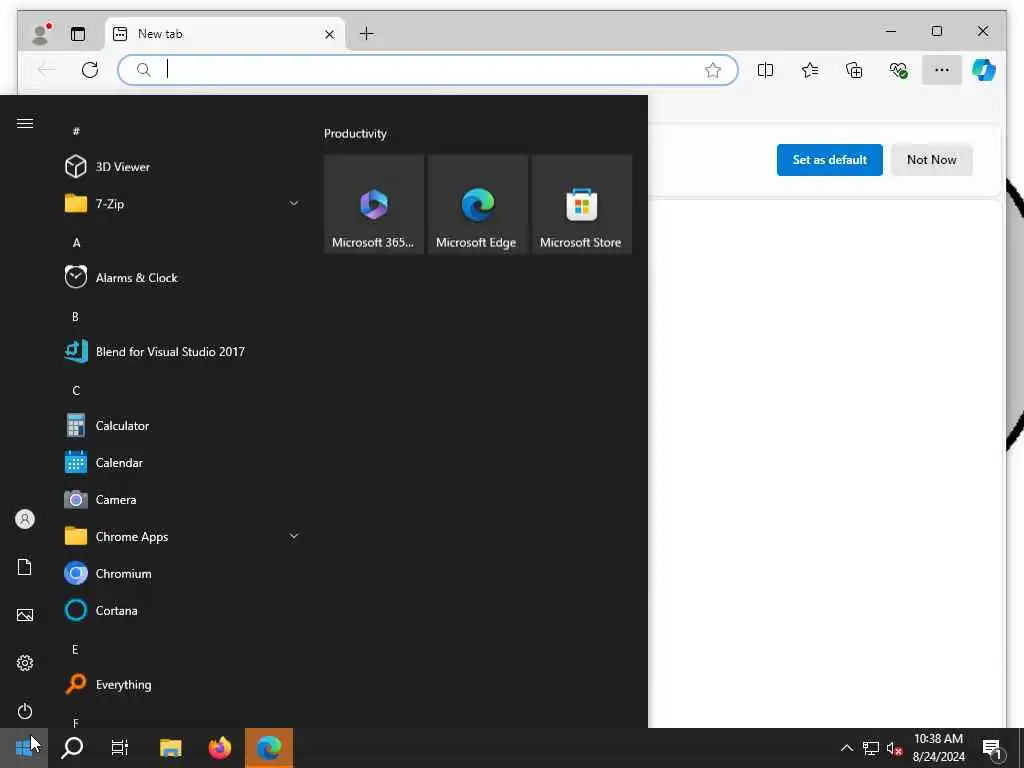This screenshot has height=768, width=1024.
Task: Open the Calendar app
Action: tap(183, 462)
